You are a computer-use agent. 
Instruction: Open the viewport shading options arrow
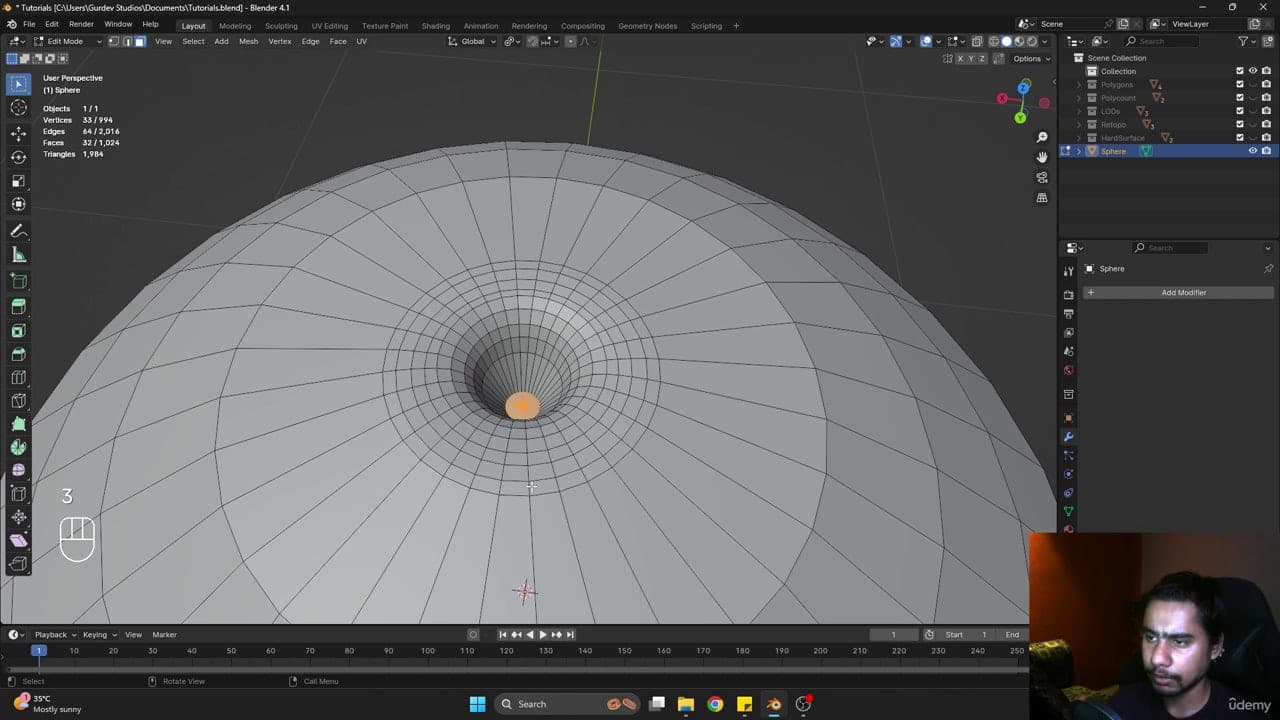point(1045,41)
